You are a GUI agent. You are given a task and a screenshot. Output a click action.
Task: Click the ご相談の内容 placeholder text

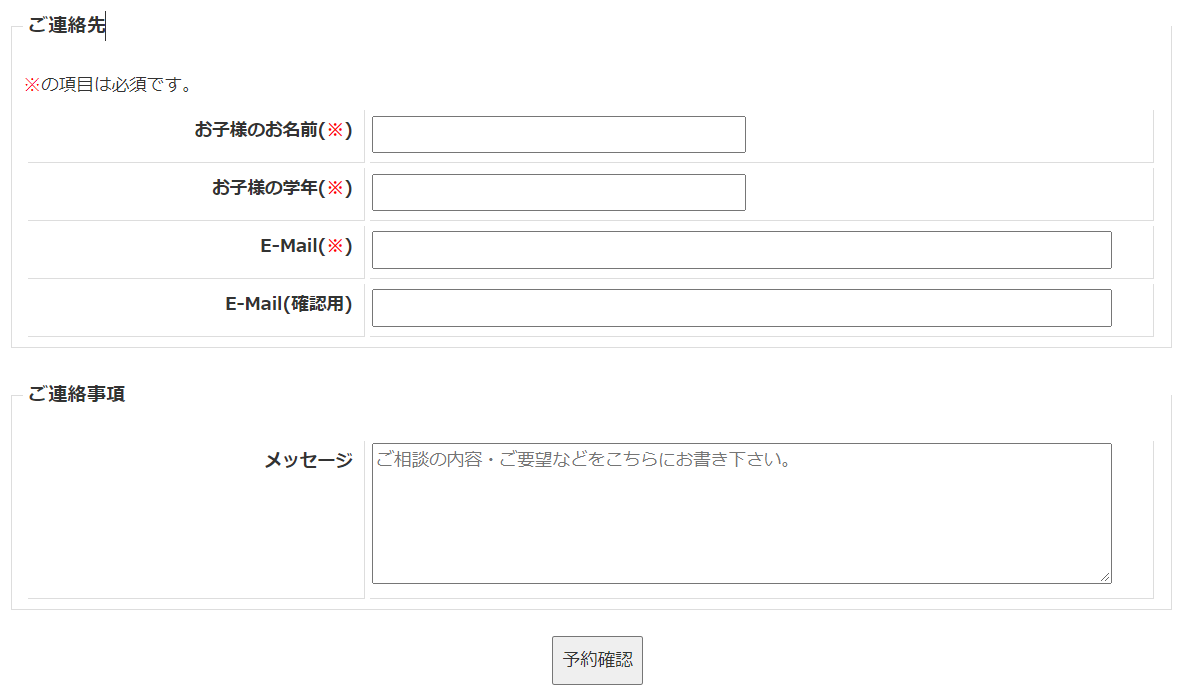584,460
